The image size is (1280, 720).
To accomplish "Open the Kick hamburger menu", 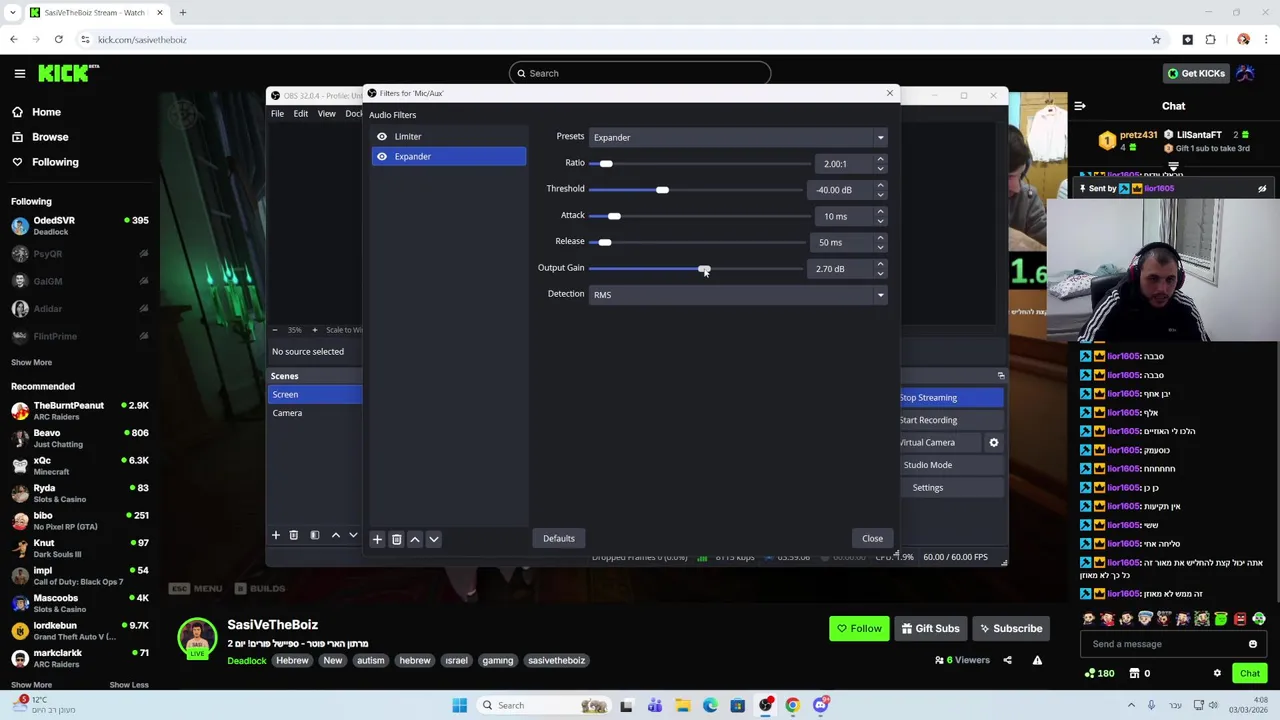I will [19, 73].
